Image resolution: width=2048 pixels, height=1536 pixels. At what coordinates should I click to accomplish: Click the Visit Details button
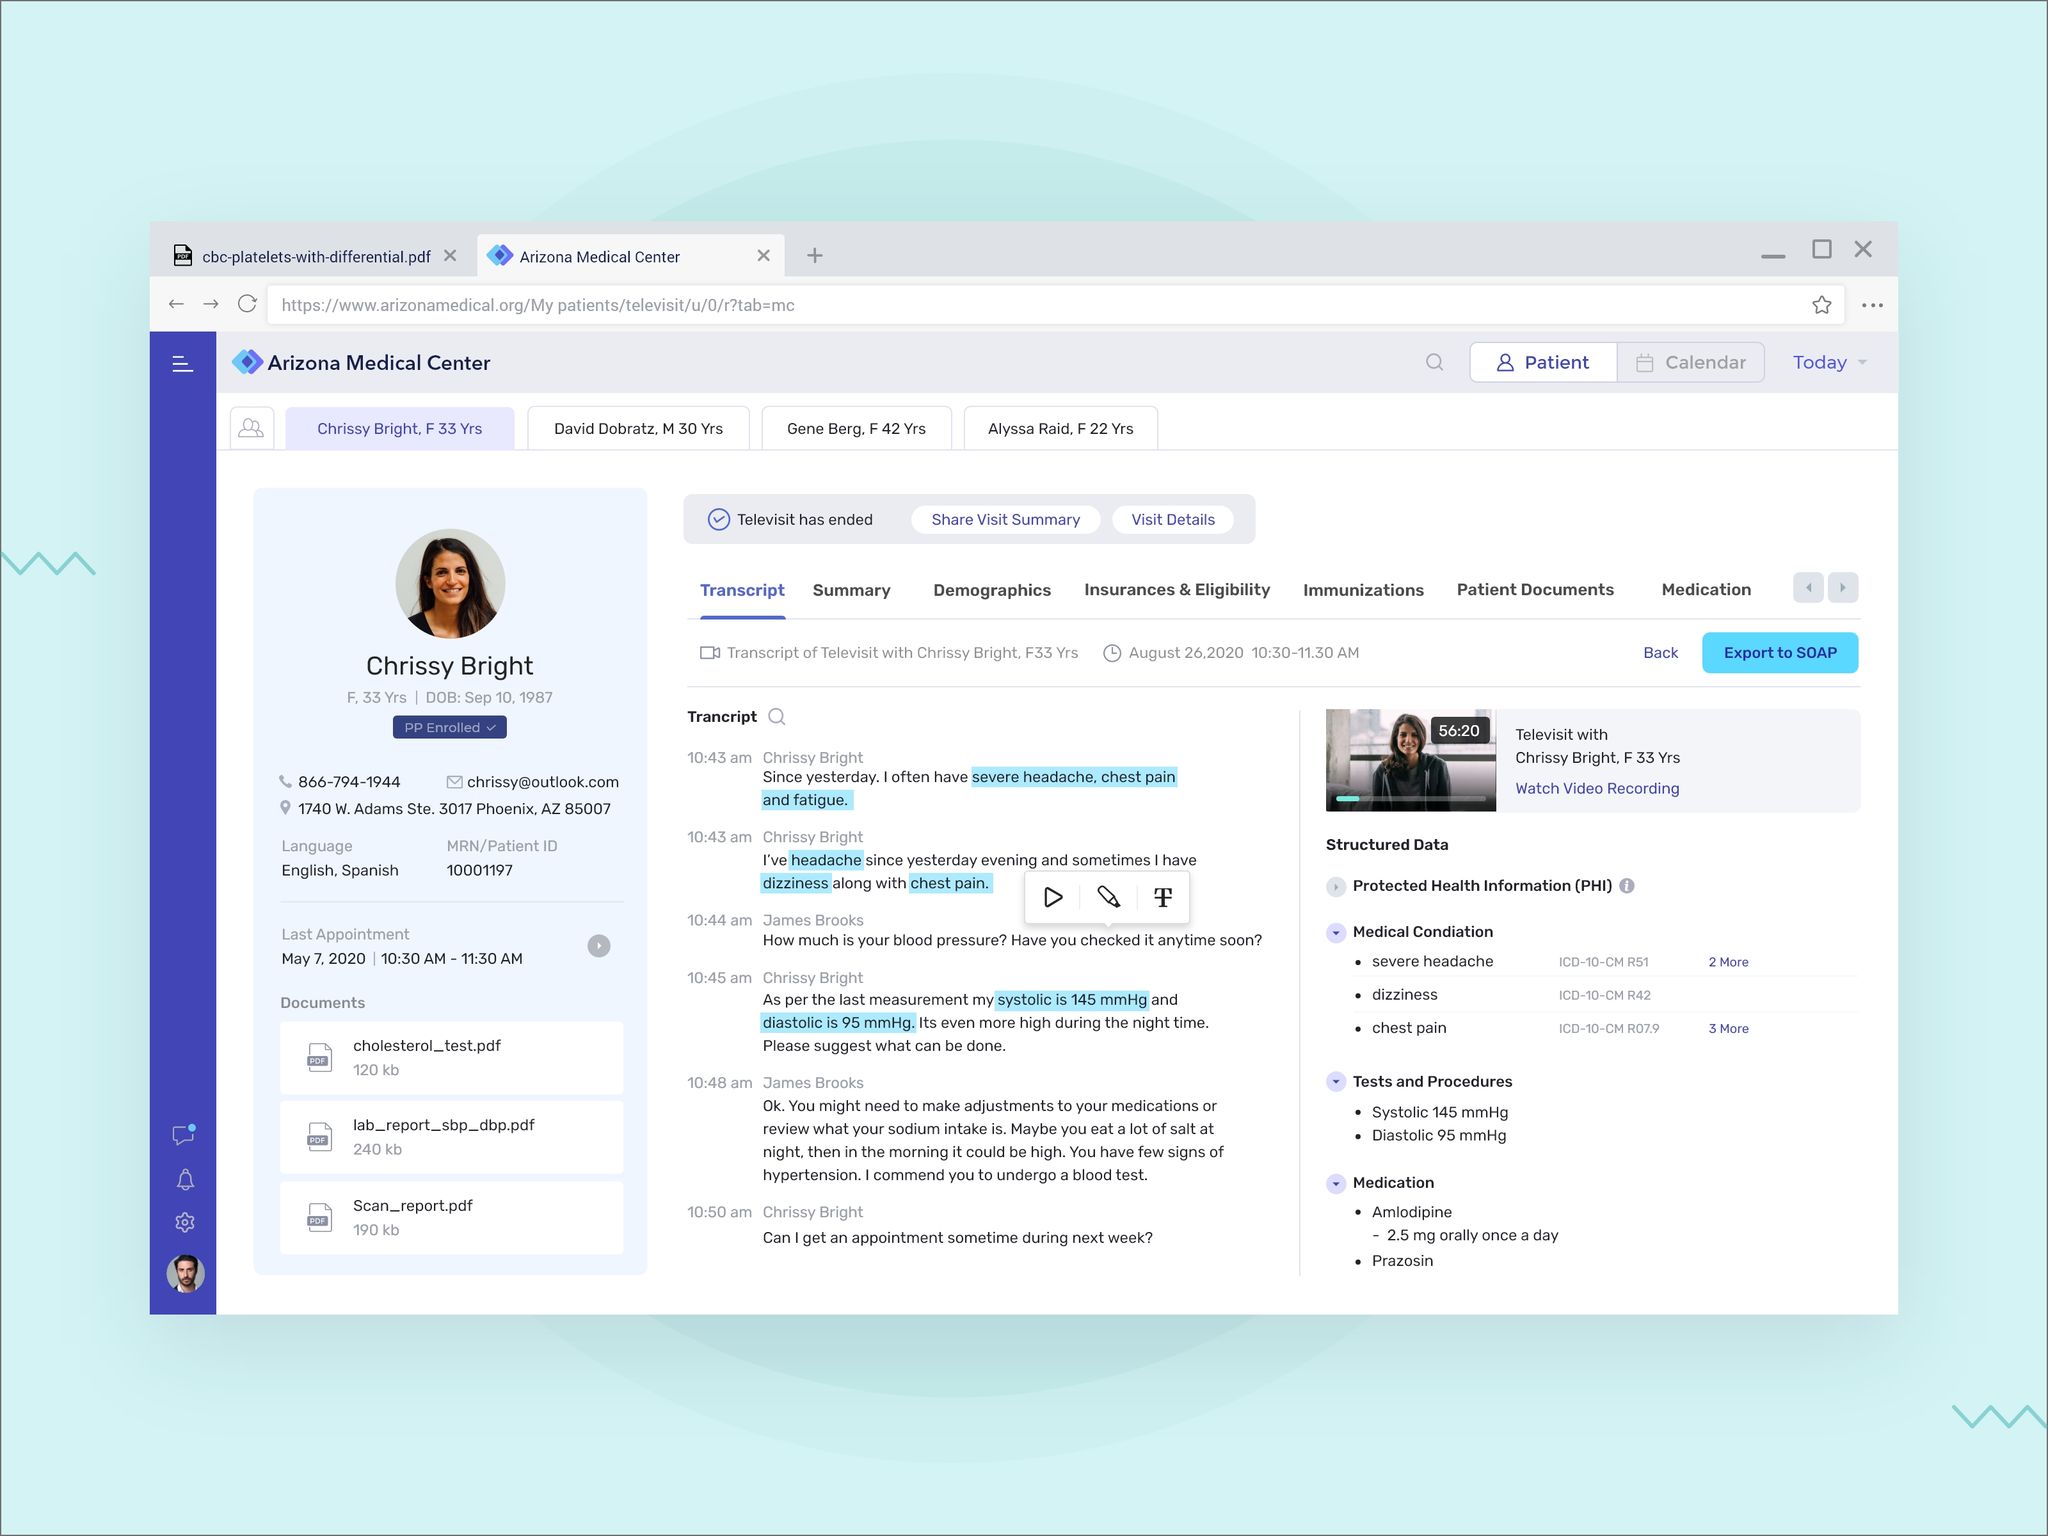click(x=1173, y=520)
